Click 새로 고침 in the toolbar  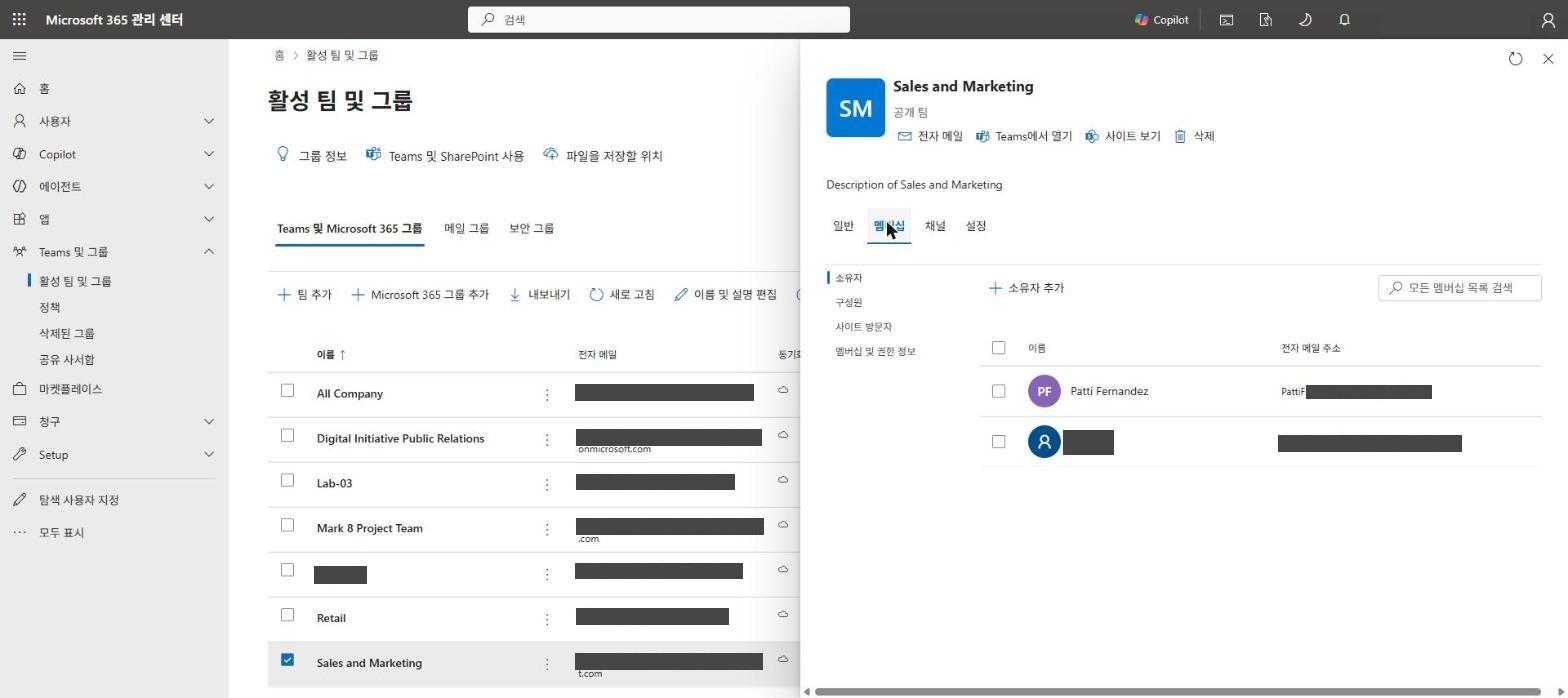coord(622,295)
